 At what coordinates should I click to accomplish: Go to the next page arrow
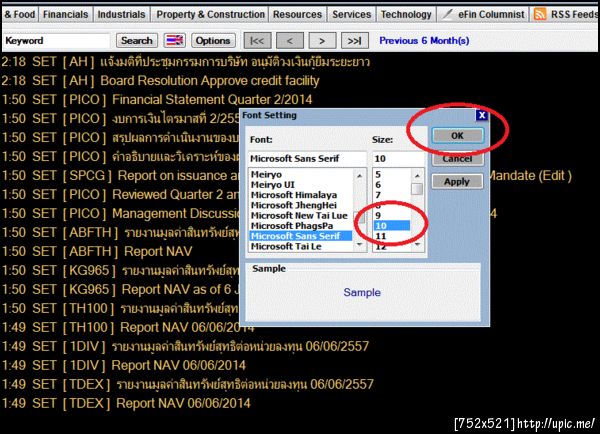point(322,40)
